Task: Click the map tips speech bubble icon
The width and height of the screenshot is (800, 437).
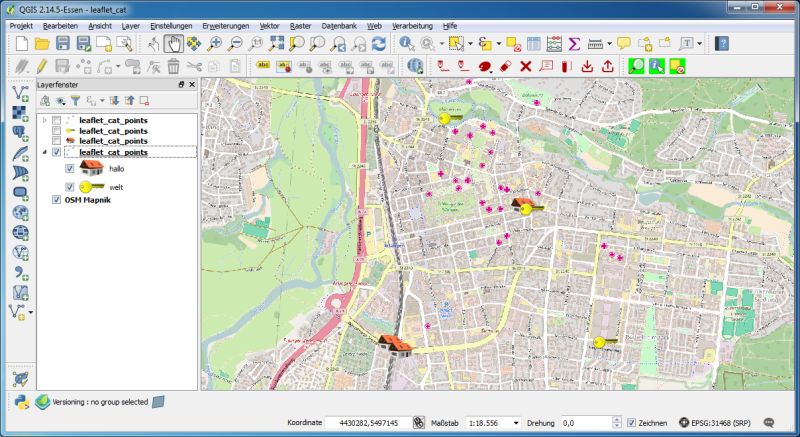Action: (x=623, y=43)
